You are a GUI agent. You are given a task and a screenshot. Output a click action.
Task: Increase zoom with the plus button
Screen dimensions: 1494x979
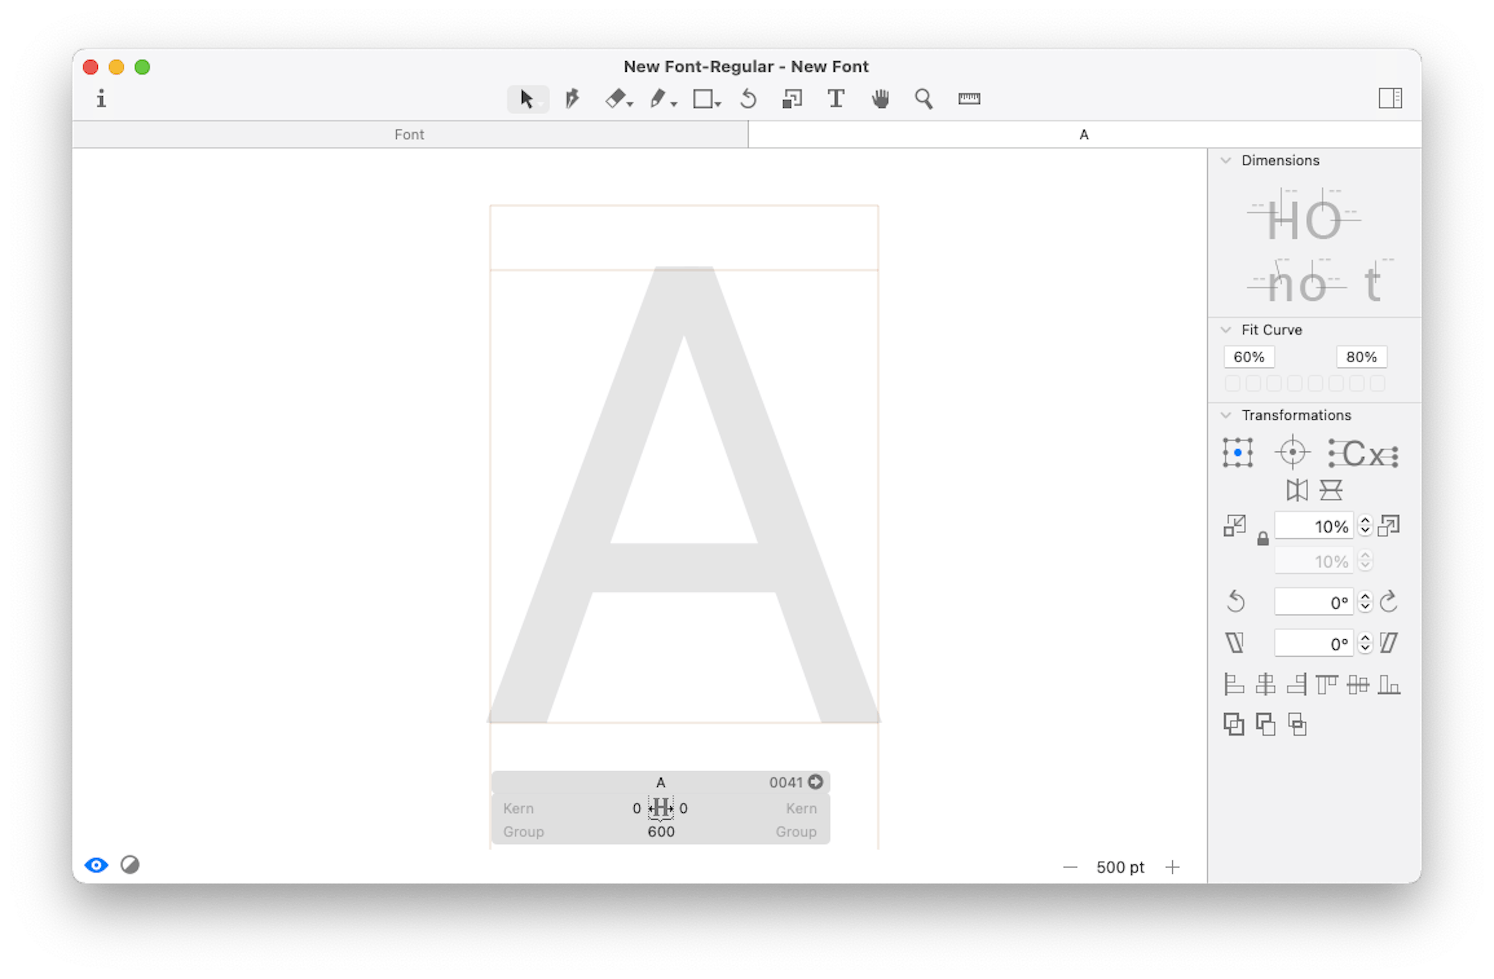coord(1172,867)
